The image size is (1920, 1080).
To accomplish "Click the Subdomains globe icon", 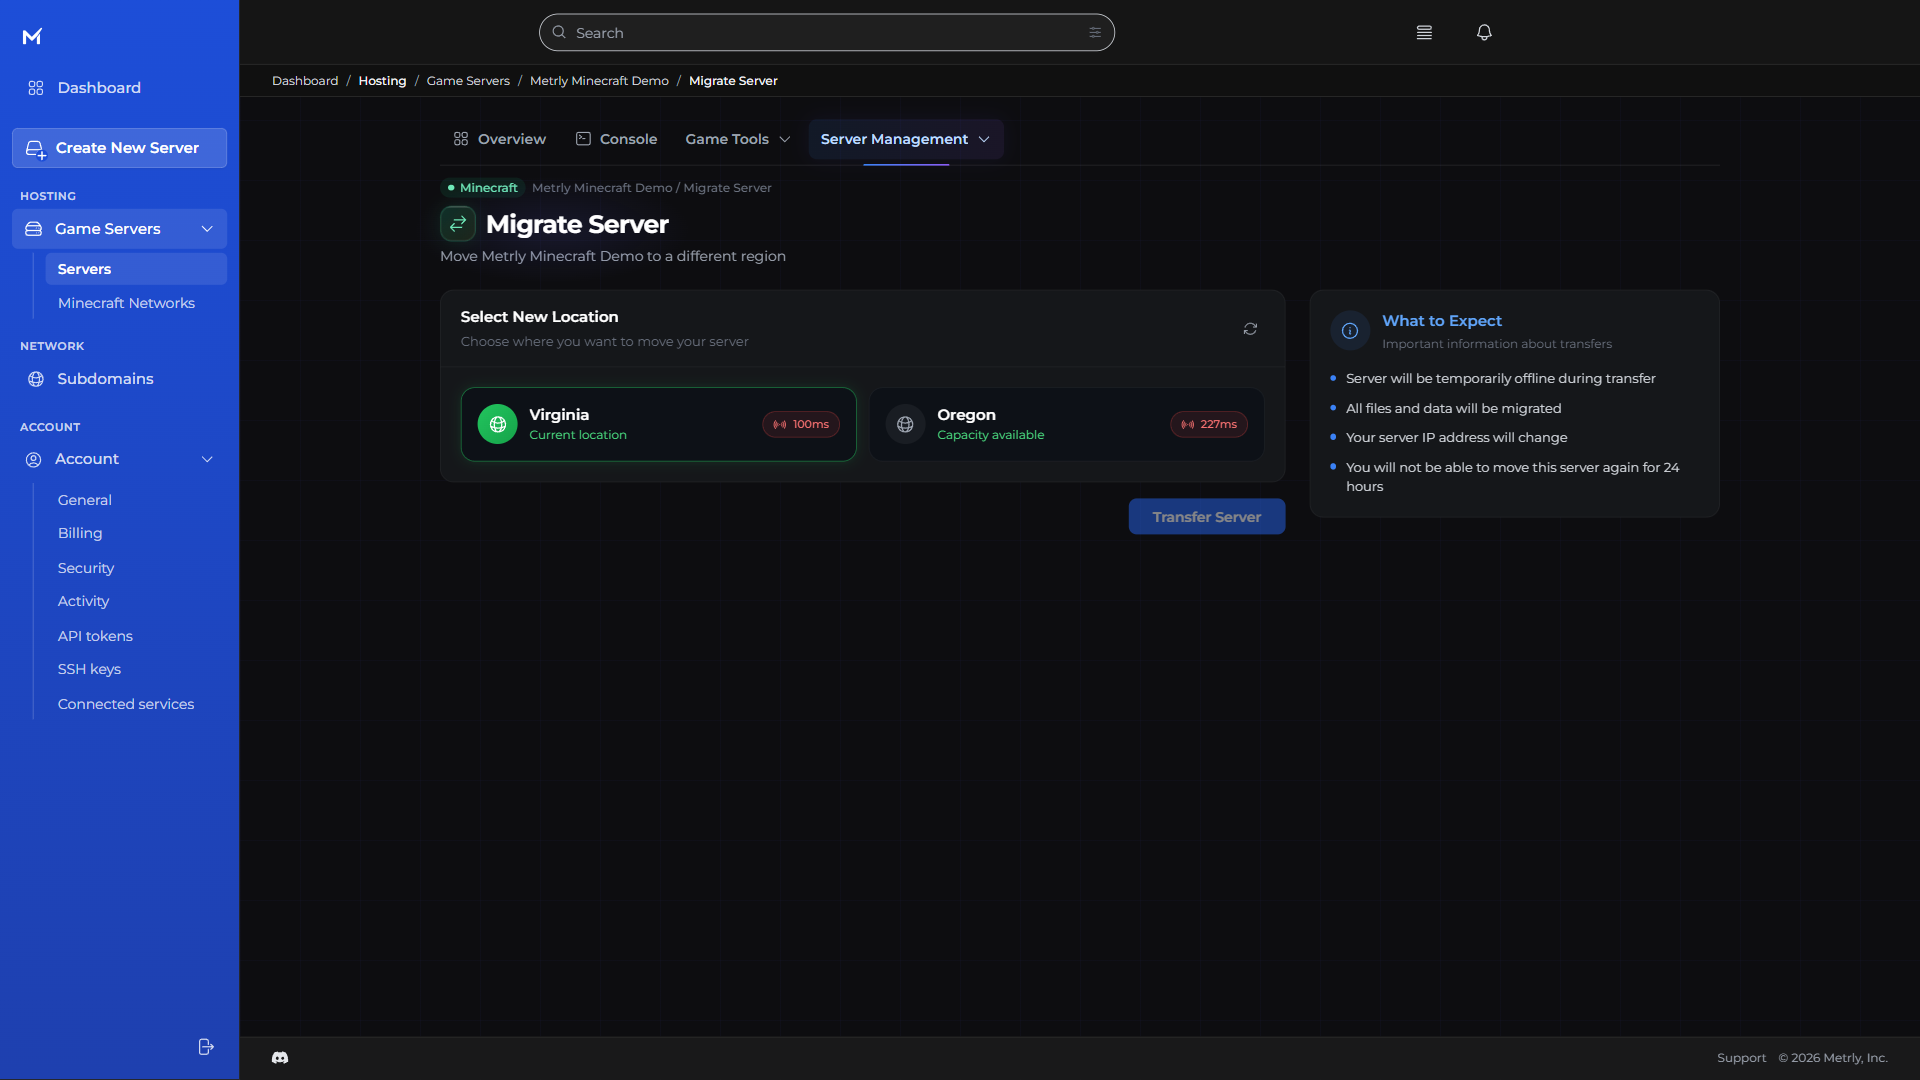I will 36,379.
